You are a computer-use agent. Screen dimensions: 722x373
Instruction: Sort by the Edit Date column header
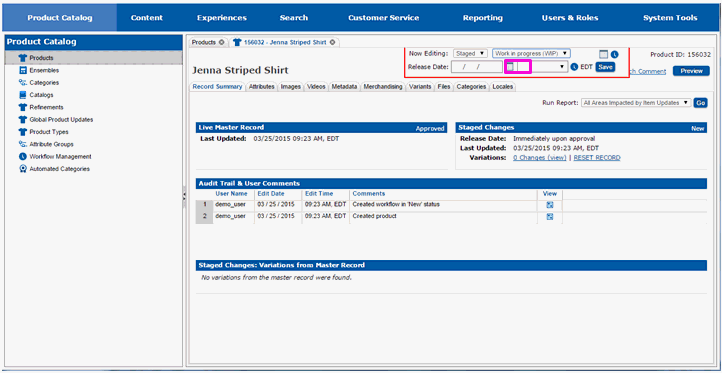point(271,193)
